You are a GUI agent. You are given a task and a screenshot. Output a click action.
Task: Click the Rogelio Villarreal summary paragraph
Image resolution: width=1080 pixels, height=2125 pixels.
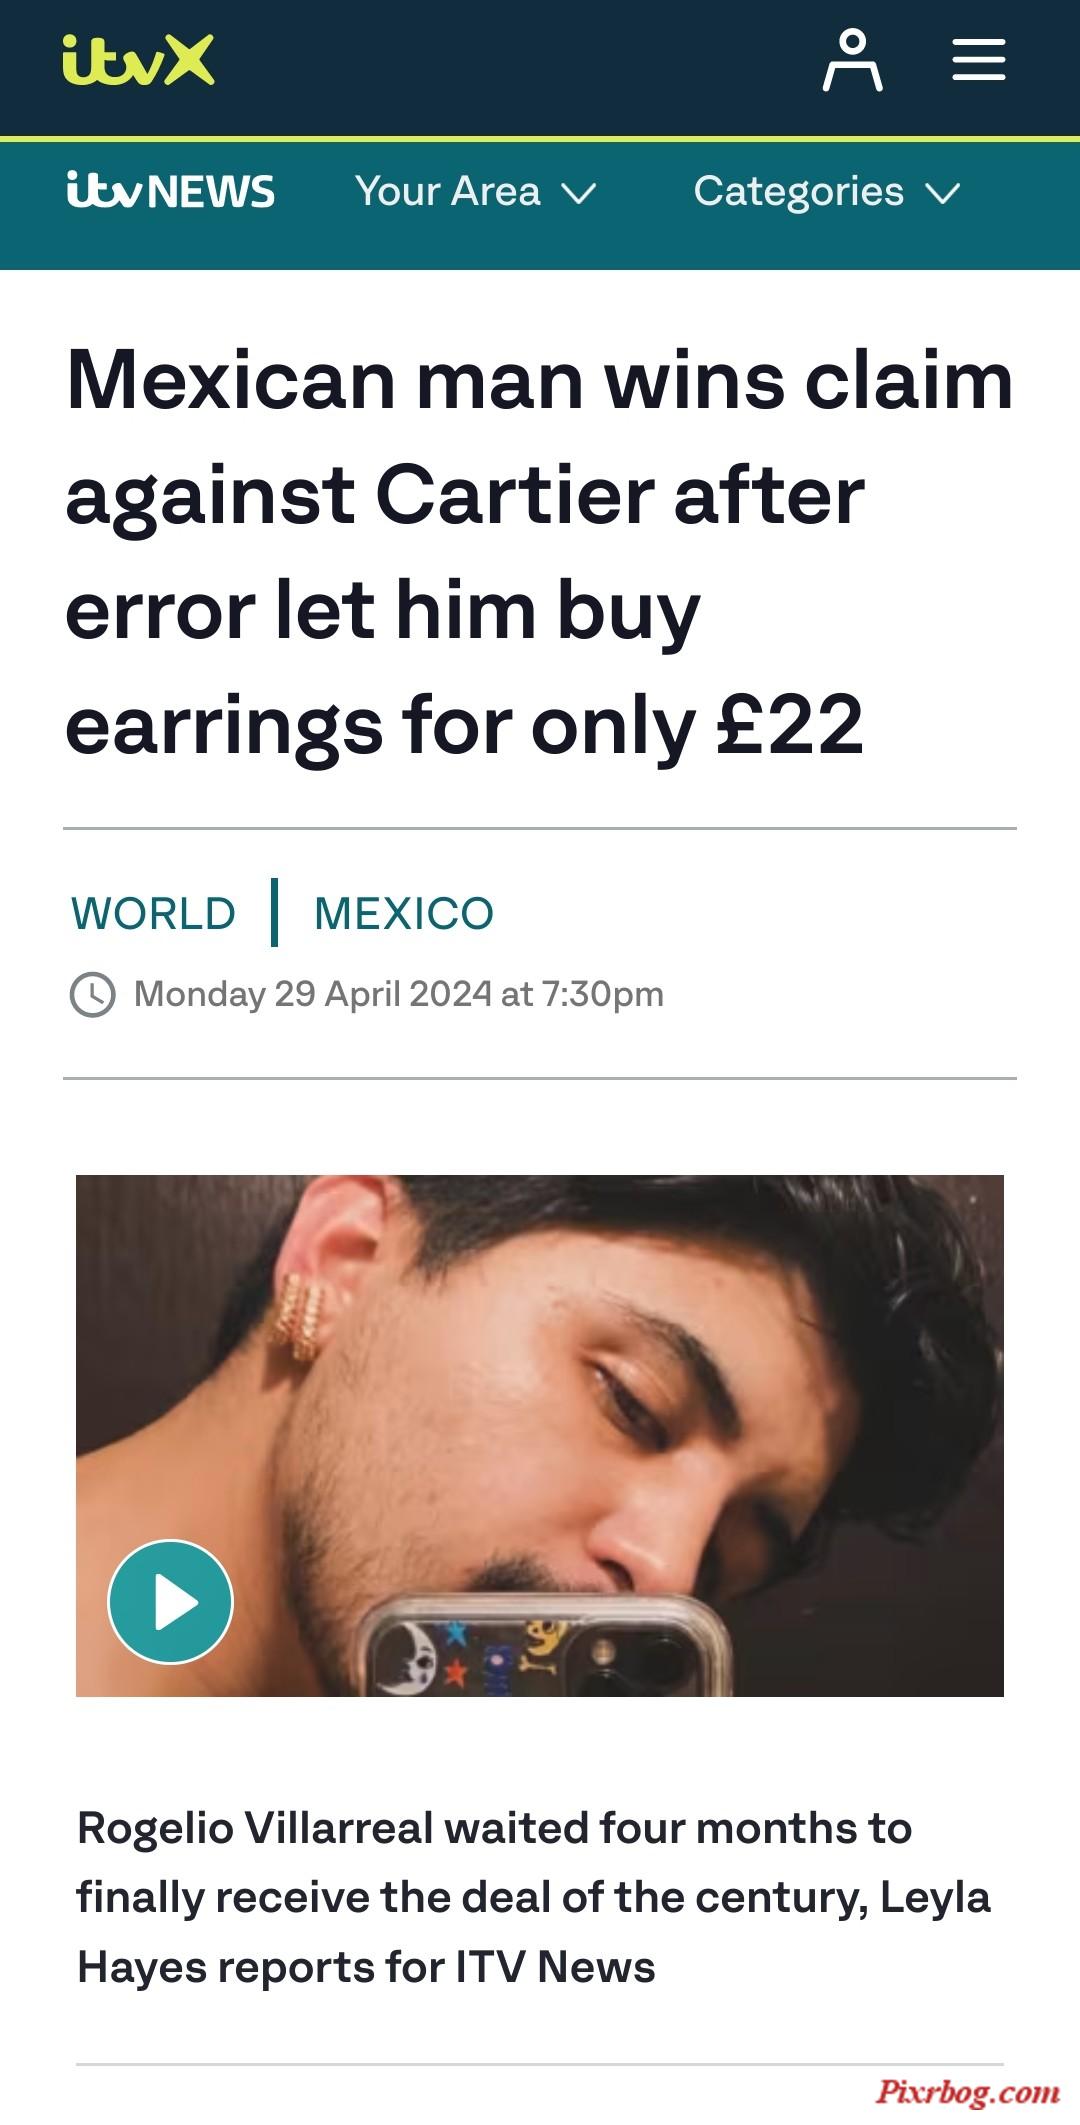point(534,1897)
